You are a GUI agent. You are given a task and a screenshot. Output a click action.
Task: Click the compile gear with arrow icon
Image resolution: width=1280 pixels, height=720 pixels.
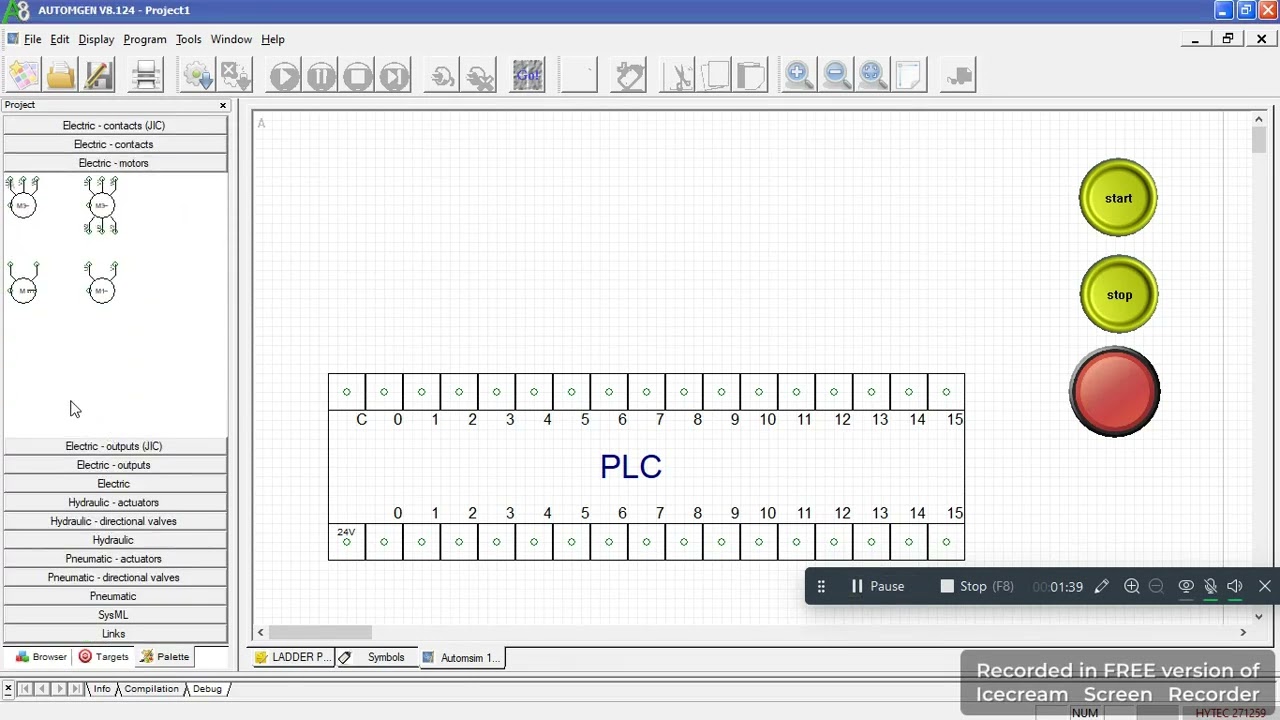[x=198, y=76]
